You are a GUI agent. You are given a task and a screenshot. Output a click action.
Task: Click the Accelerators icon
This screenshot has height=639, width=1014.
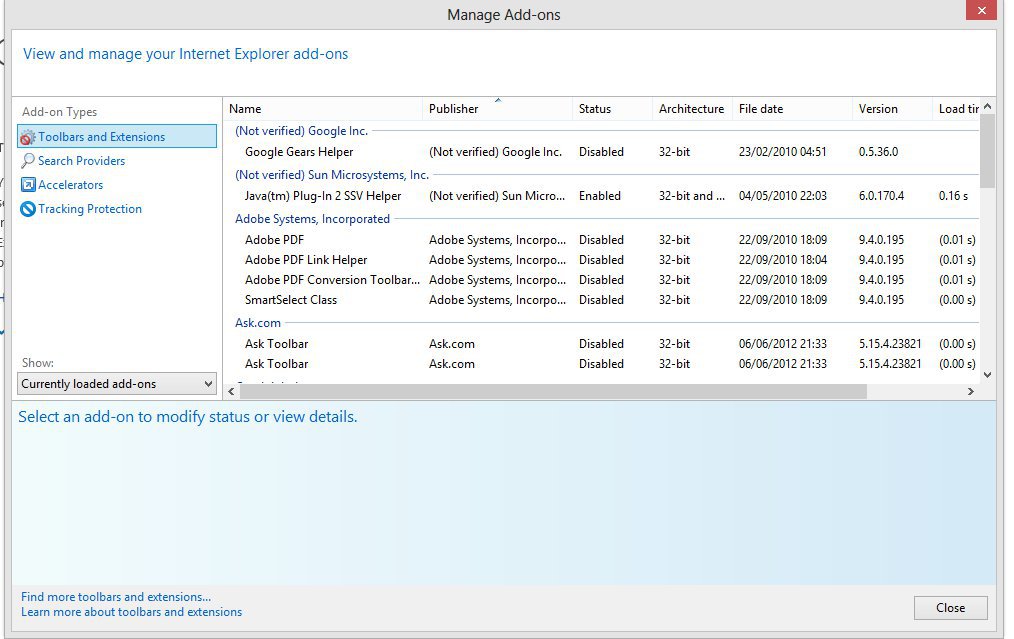coord(28,185)
